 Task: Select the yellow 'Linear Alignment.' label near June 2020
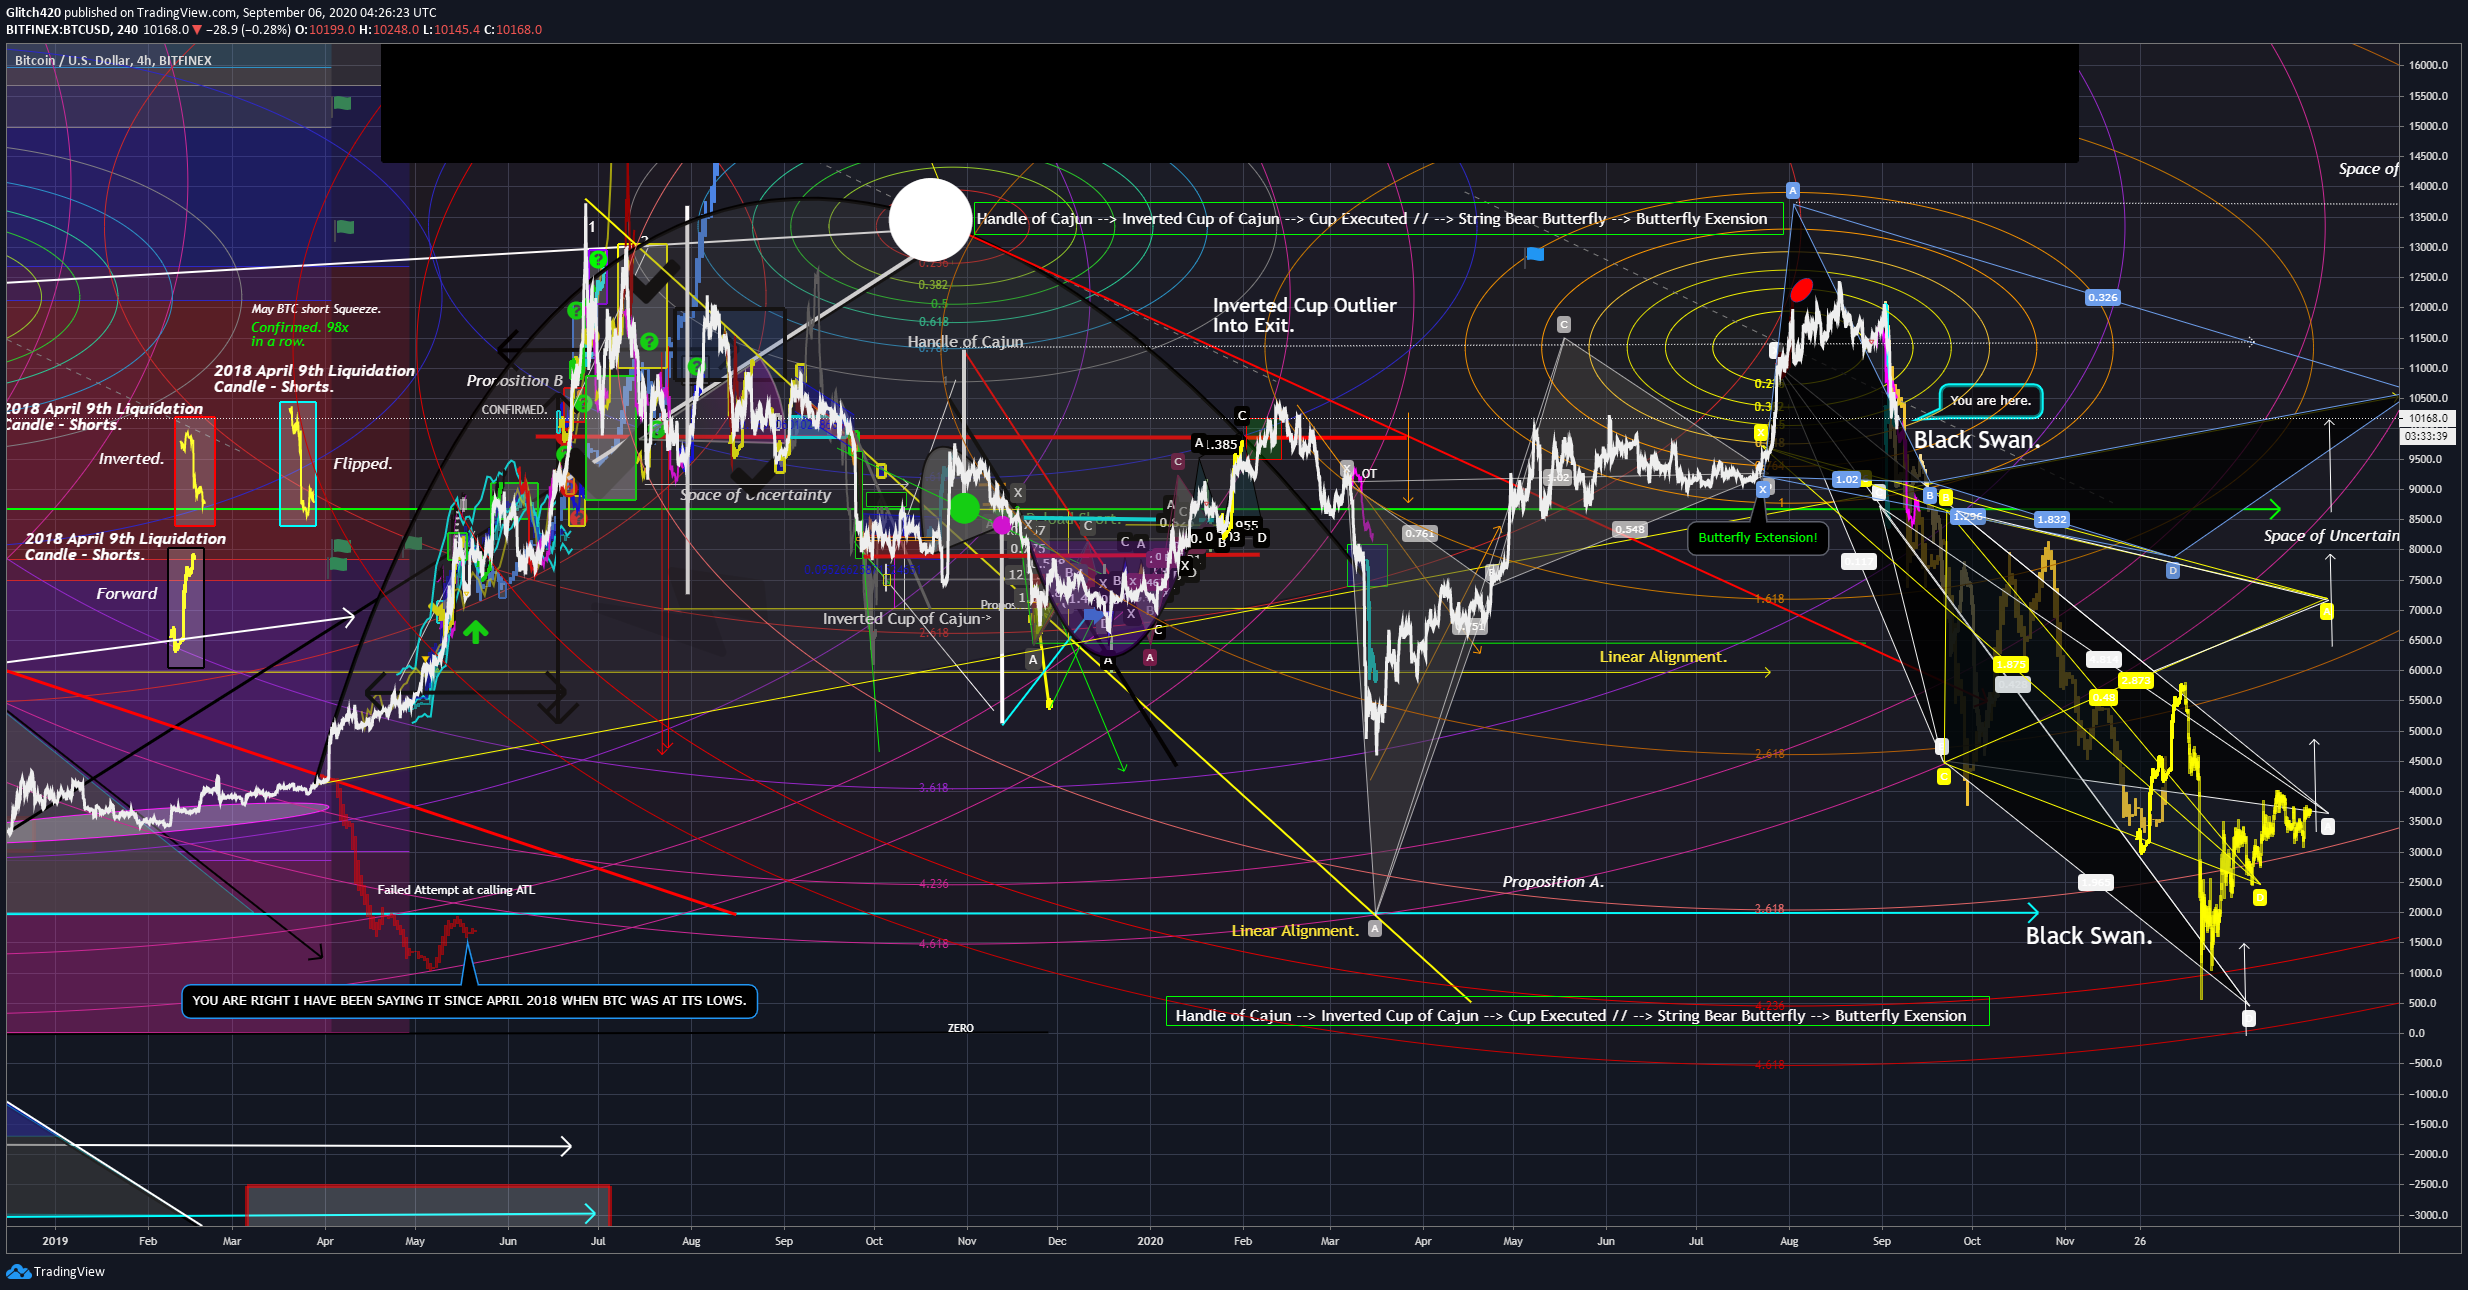pyautogui.click(x=1662, y=656)
